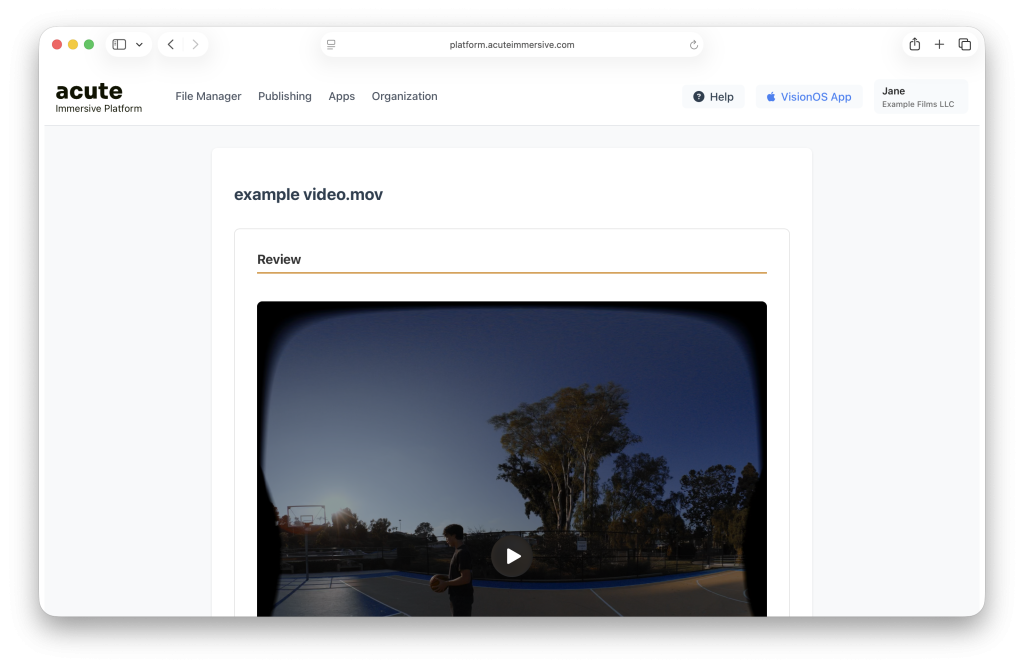Expand the sidebar tab group chevron
Viewport: 1024px width, 668px height.
coord(139,45)
